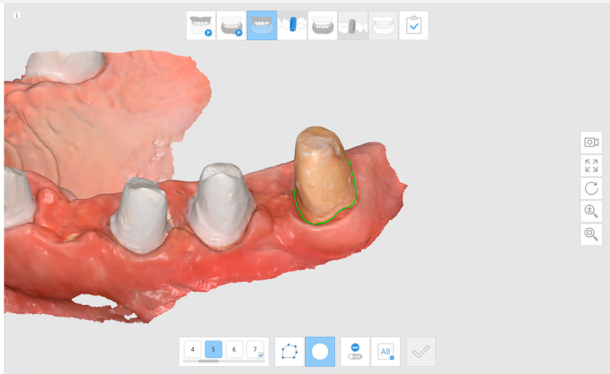The image size is (610, 374).
Task: Click the upper magnifier zoom icon
Action: [x=591, y=211]
